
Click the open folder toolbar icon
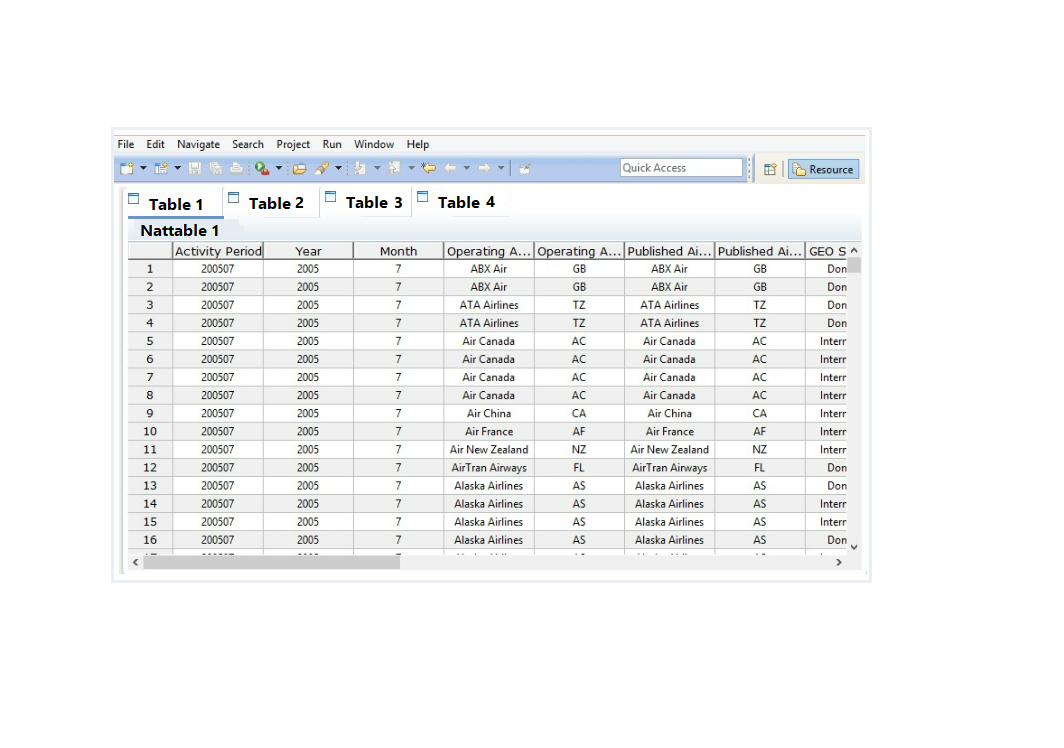299,168
